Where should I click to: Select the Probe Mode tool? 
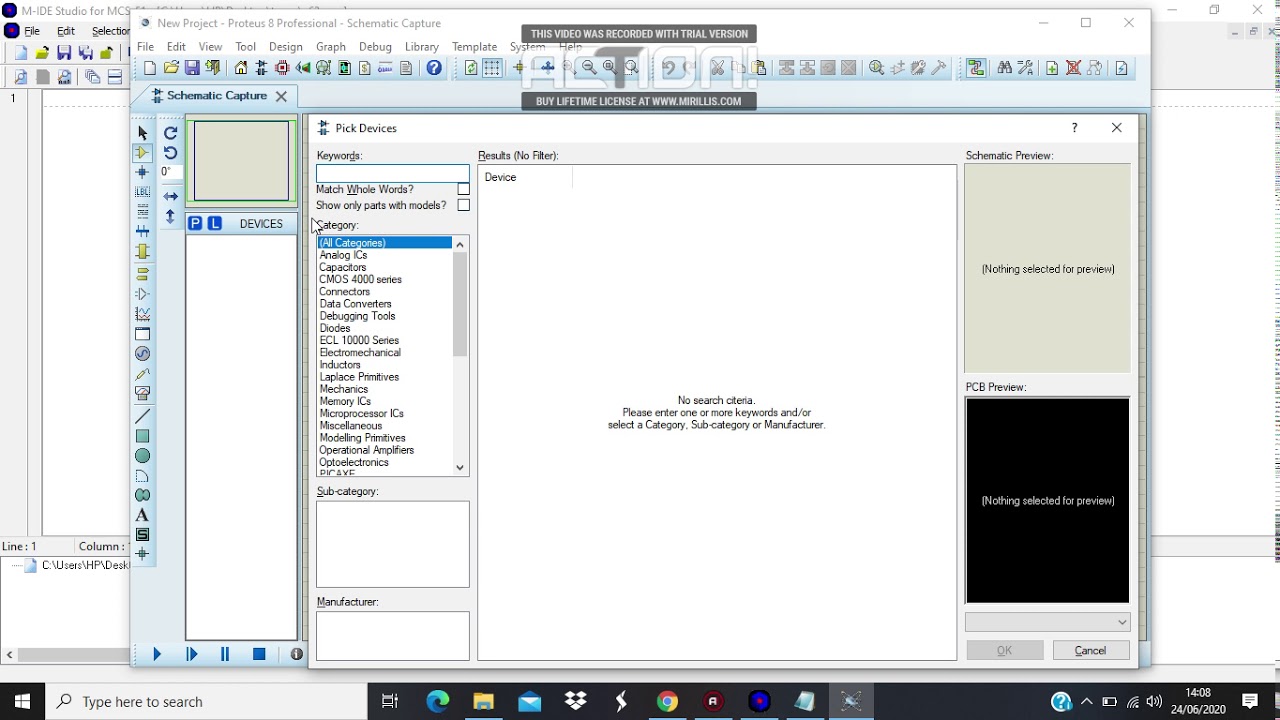(x=142, y=374)
